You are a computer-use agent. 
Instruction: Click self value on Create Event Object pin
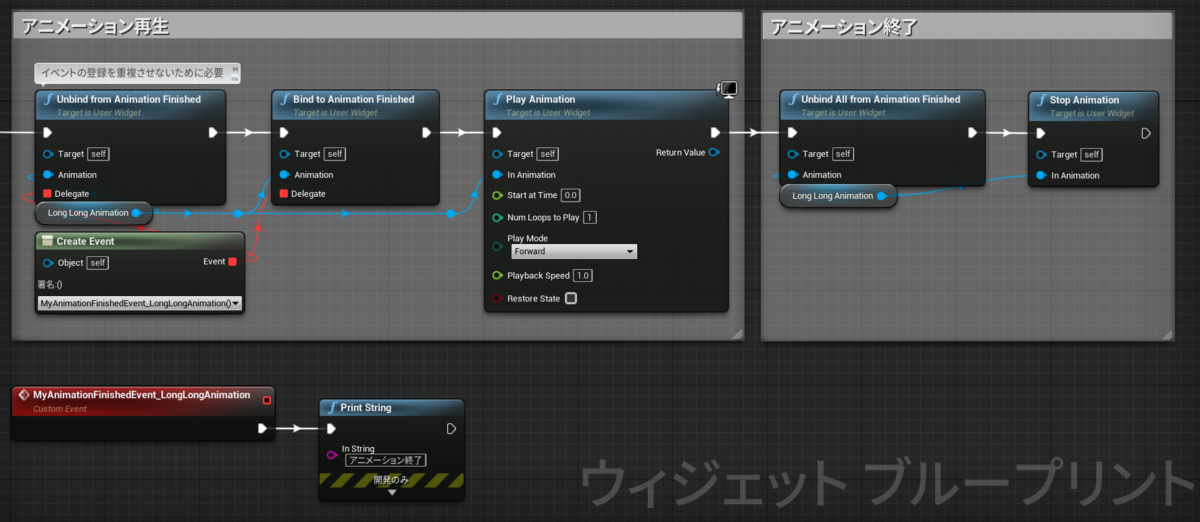pos(98,263)
